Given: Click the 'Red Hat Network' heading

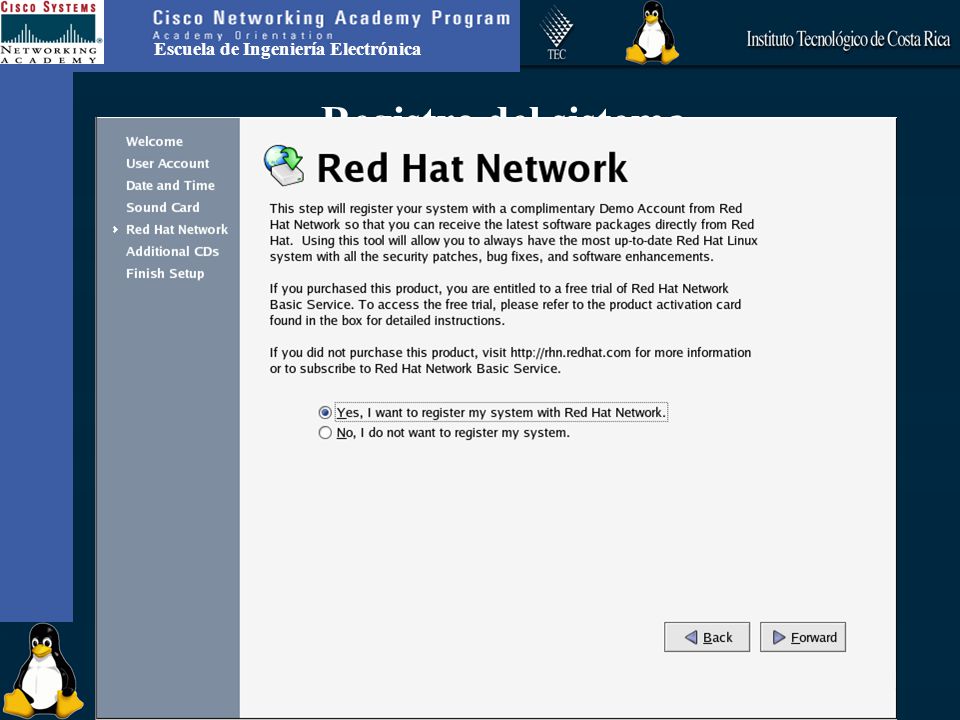Looking at the screenshot, I should 472,168.
